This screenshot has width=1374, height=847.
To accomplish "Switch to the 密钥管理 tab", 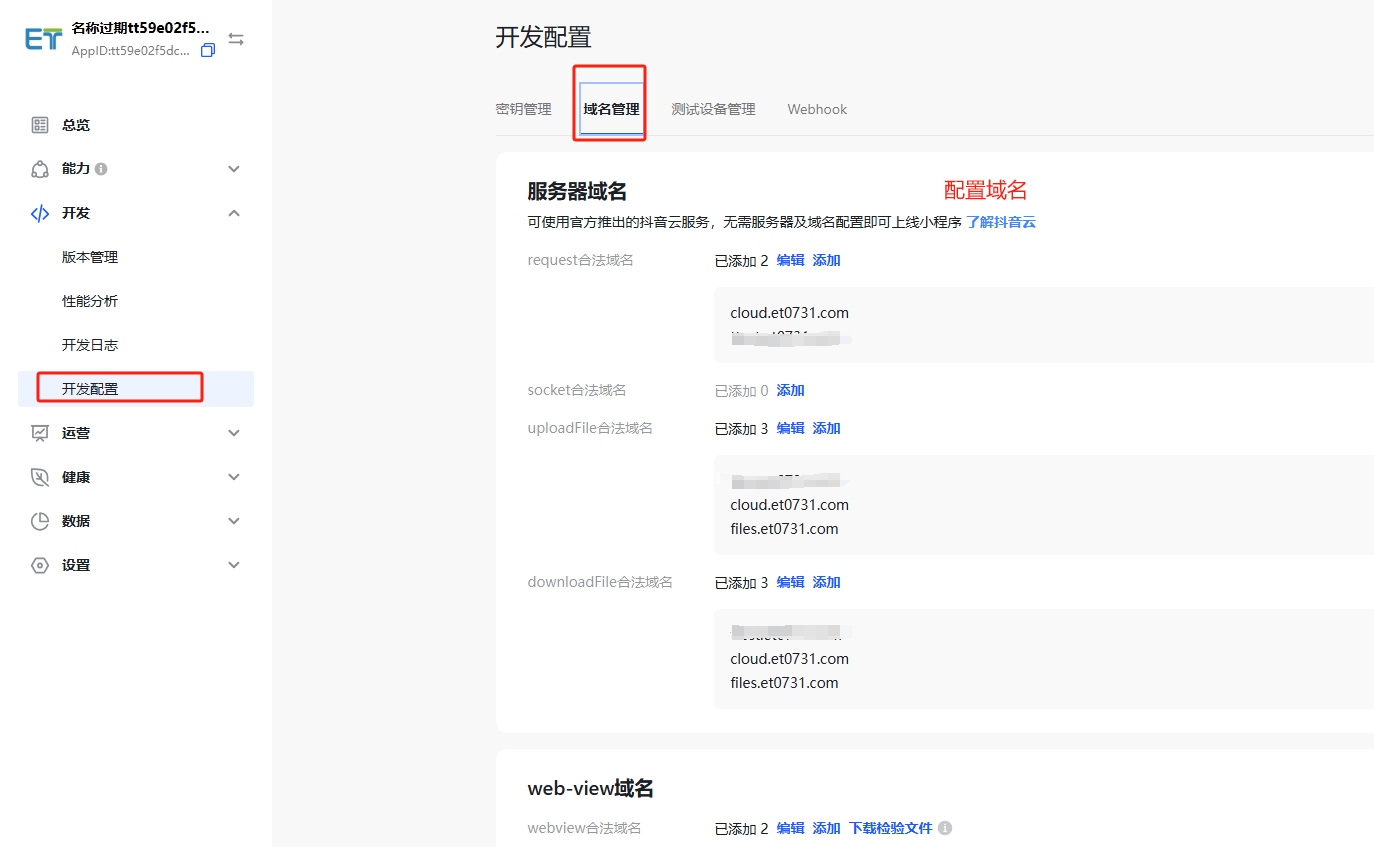I will coord(523,109).
